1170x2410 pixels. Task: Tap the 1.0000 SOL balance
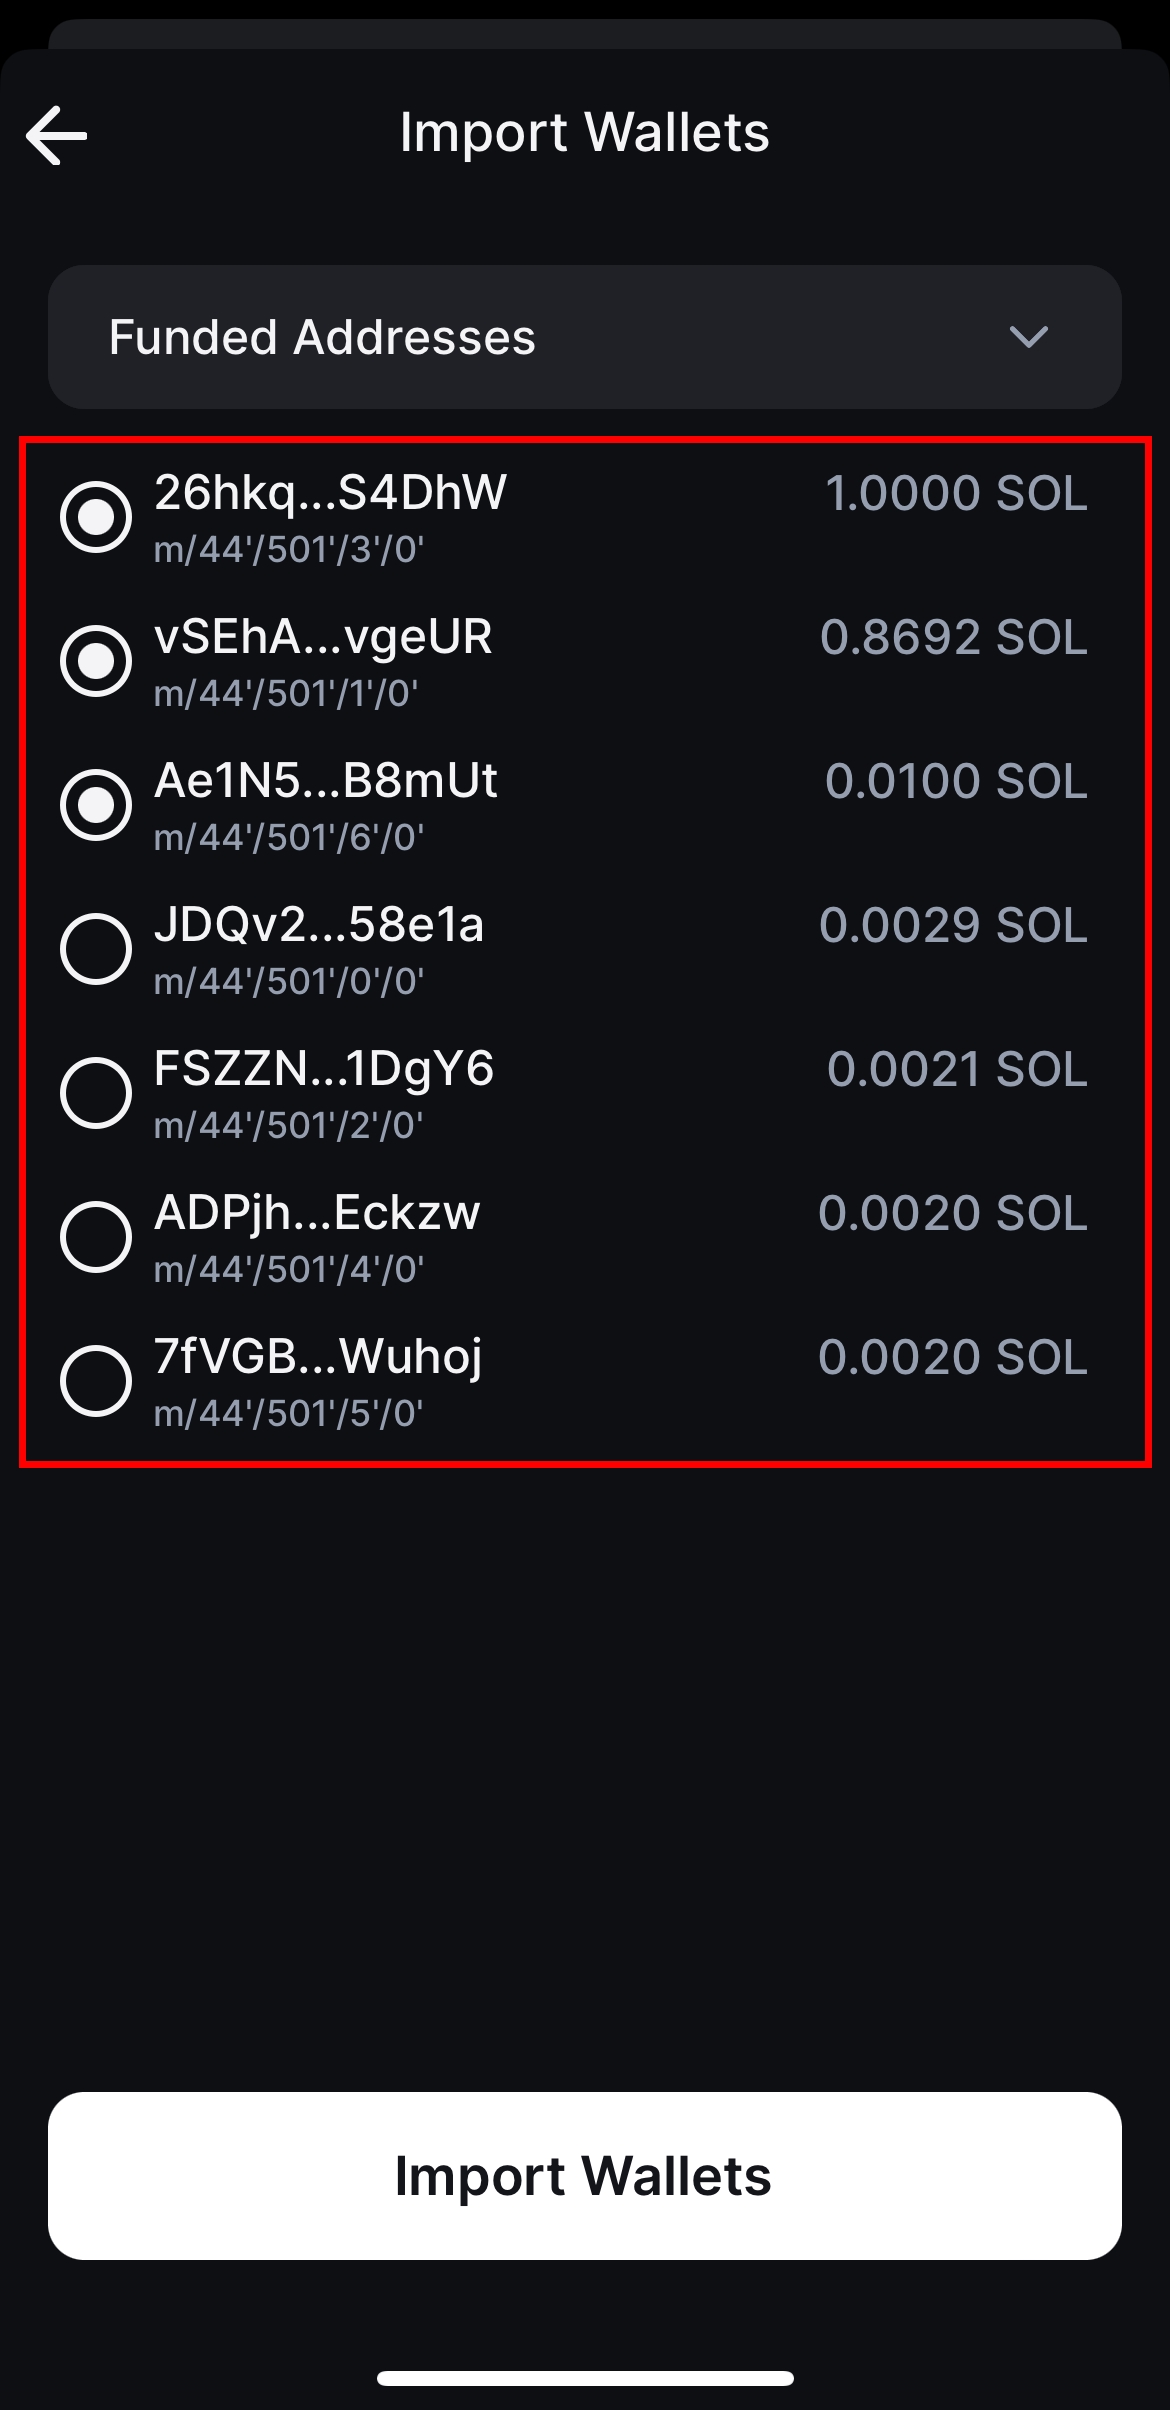(x=955, y=494)
